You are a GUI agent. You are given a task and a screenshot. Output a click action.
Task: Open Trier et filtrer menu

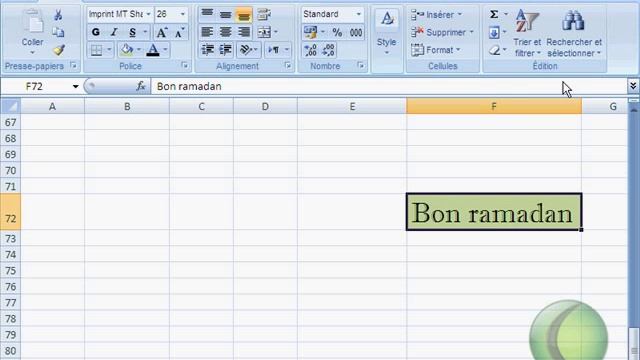pyautogui.click(x=527, y=33)
